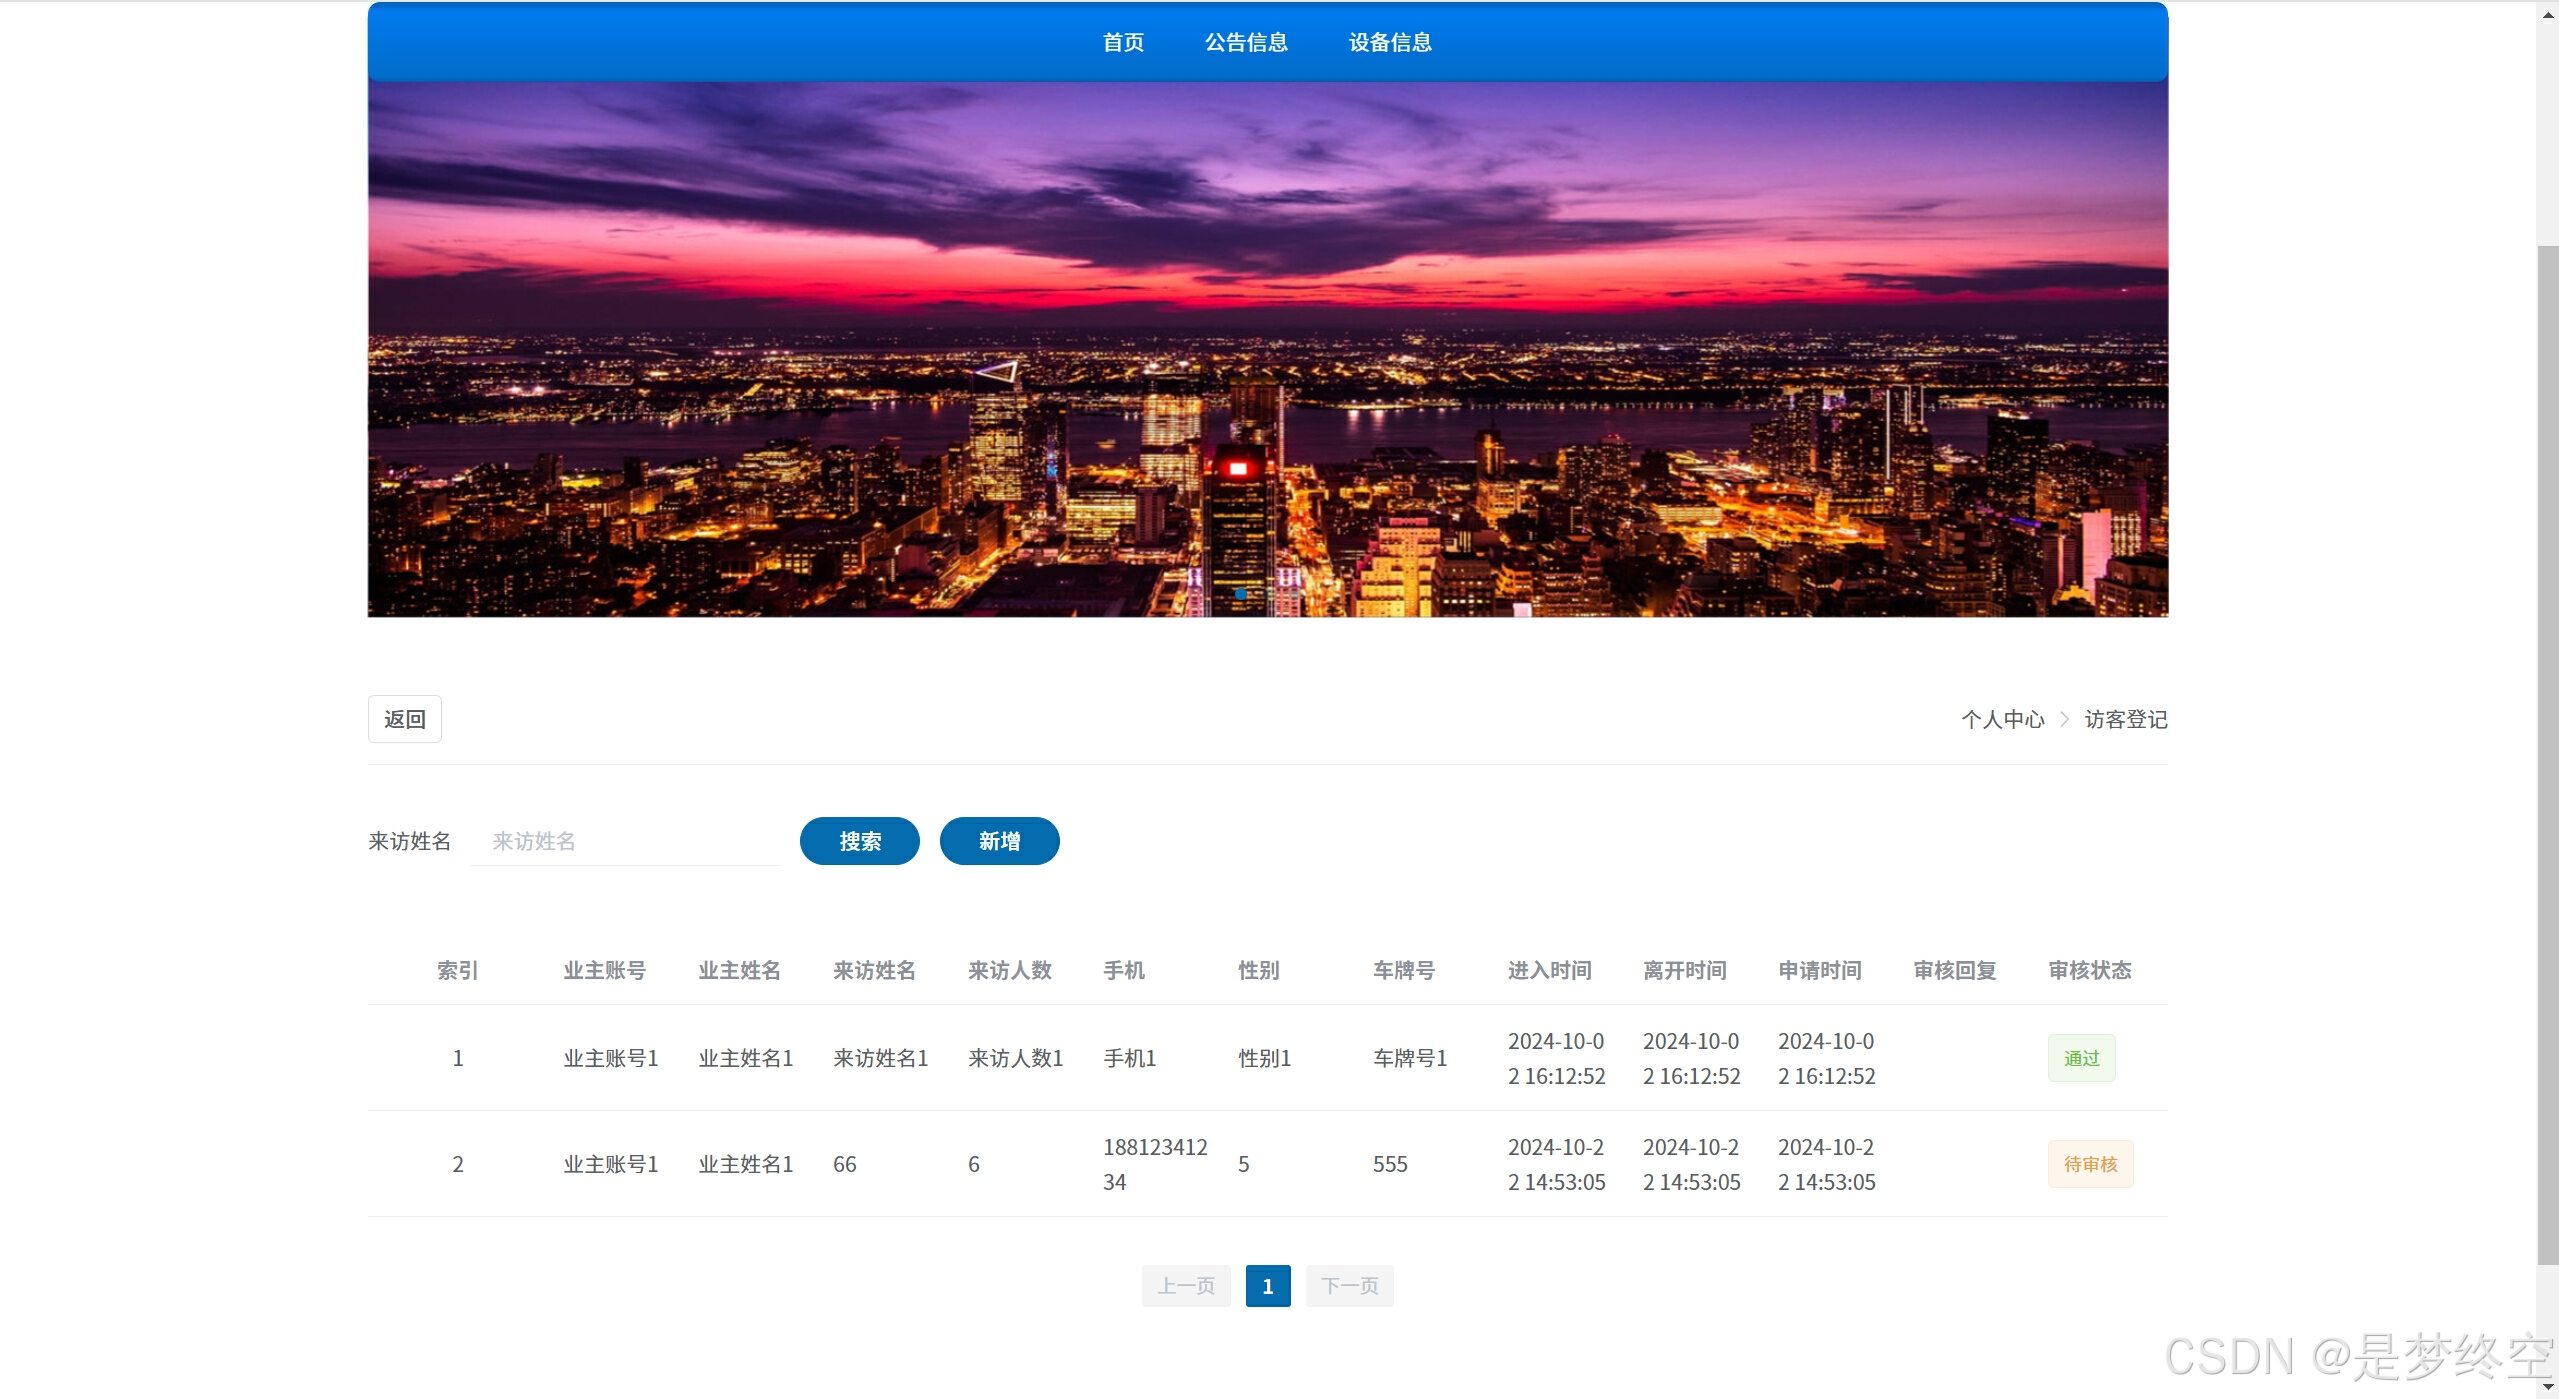Open the 设备信息 navigation item
Viewport: 2559px width, 1399px height.
[1390, 42]
